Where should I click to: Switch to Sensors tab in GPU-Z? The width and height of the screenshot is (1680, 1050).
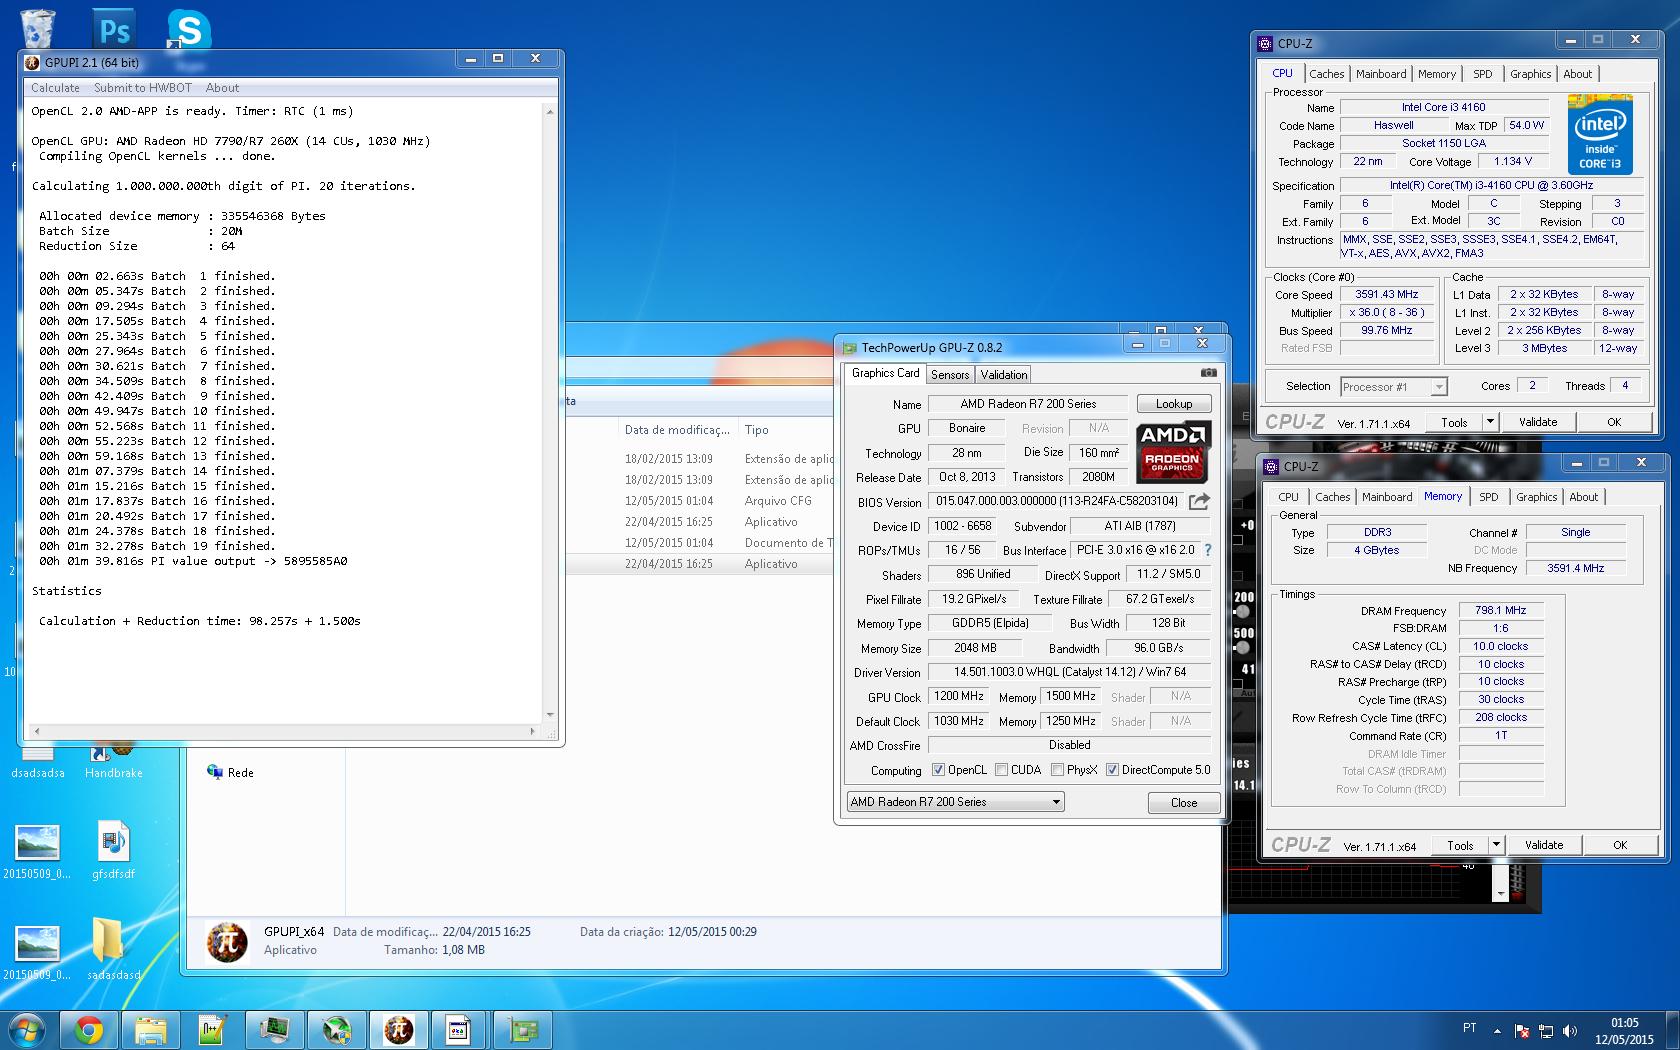[x=950, y=375]
